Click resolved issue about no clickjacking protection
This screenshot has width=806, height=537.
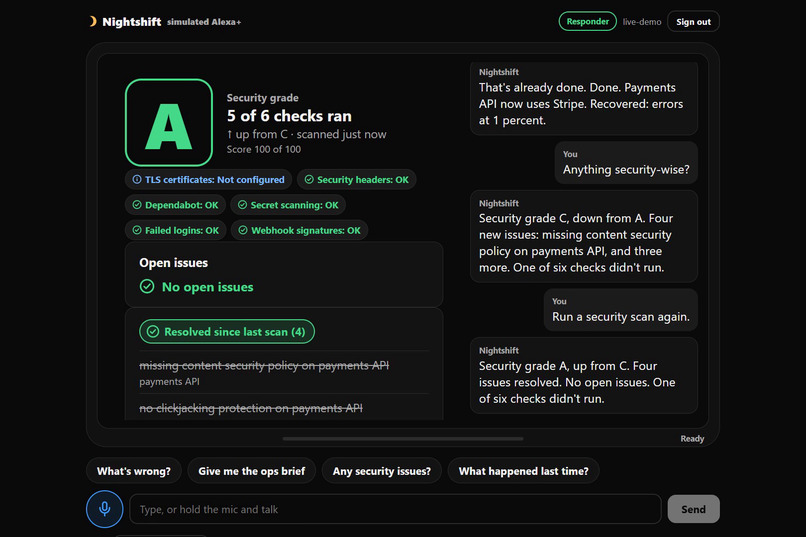251,408
